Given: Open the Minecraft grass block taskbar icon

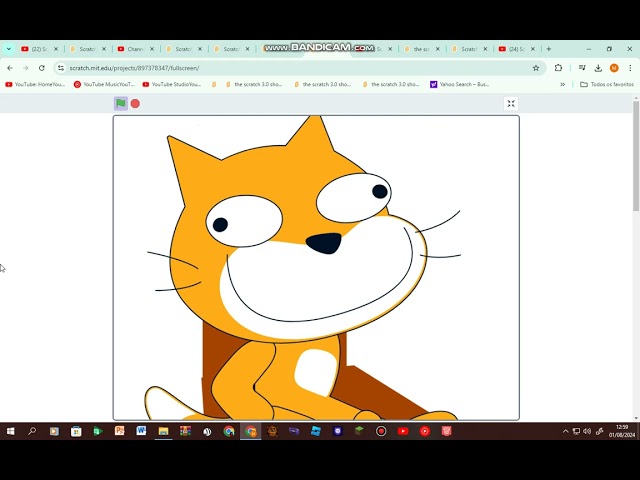Looking at the screenshot, I should coord(359,431).
